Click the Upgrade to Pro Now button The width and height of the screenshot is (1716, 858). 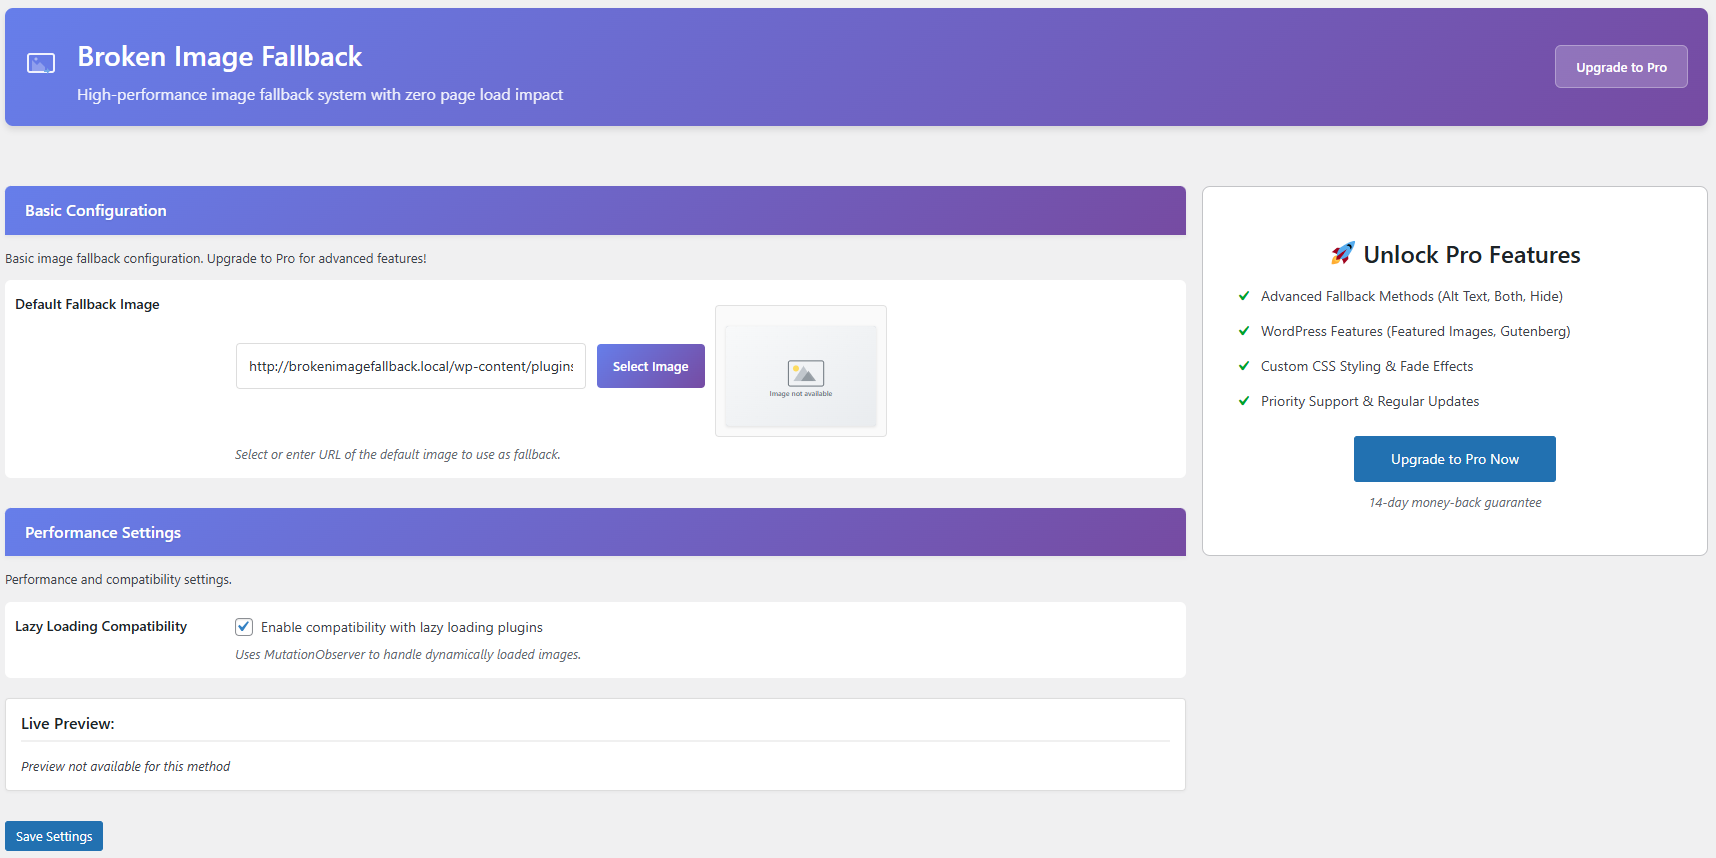coord(1455,459)
